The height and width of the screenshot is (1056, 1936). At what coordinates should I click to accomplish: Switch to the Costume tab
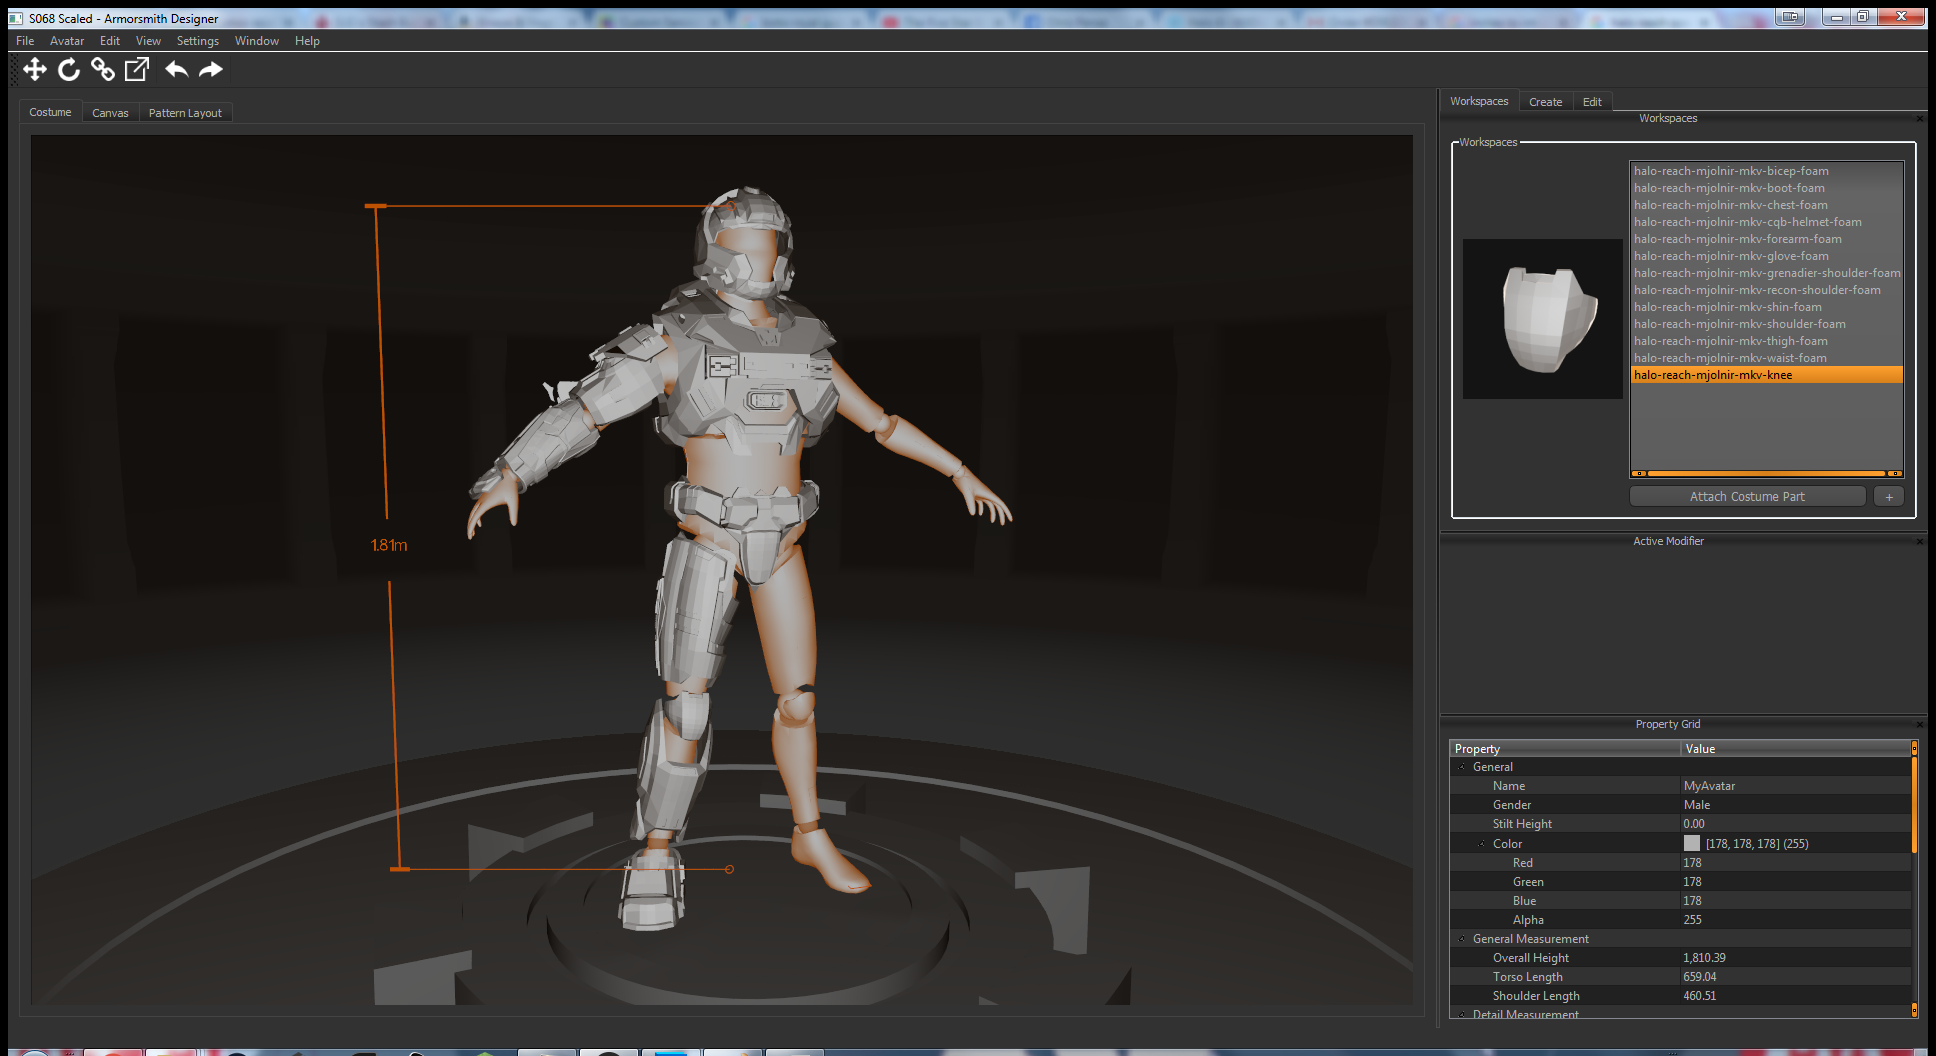click(x=50, y=112)
